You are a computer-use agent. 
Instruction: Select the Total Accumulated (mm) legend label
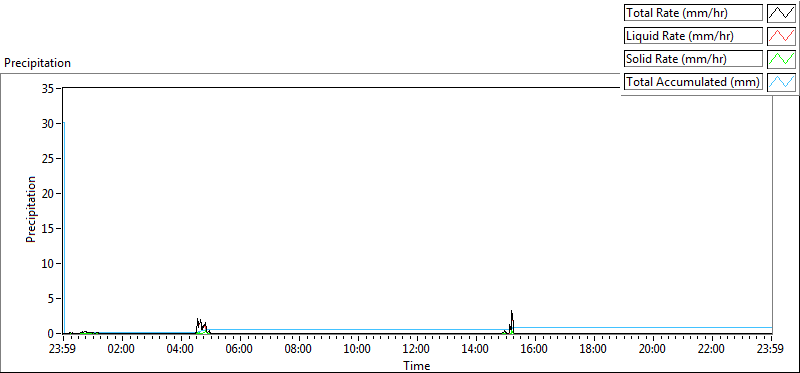click(693, 82)
